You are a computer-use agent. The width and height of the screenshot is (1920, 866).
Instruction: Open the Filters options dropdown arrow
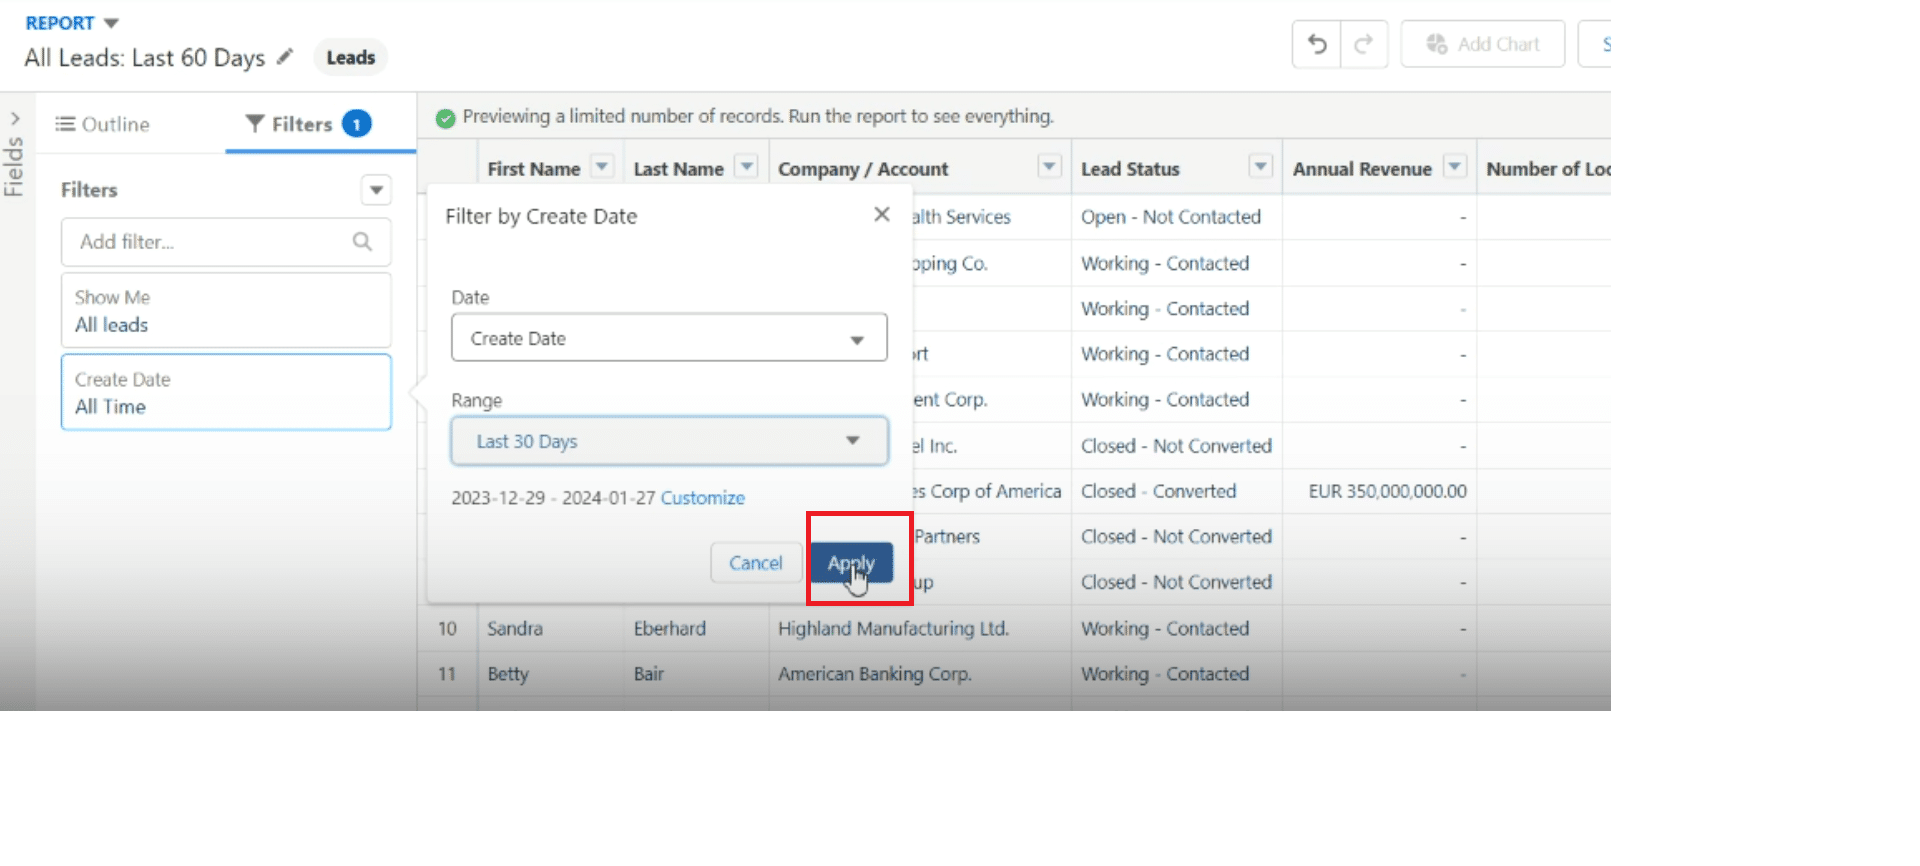click(376, 190)
